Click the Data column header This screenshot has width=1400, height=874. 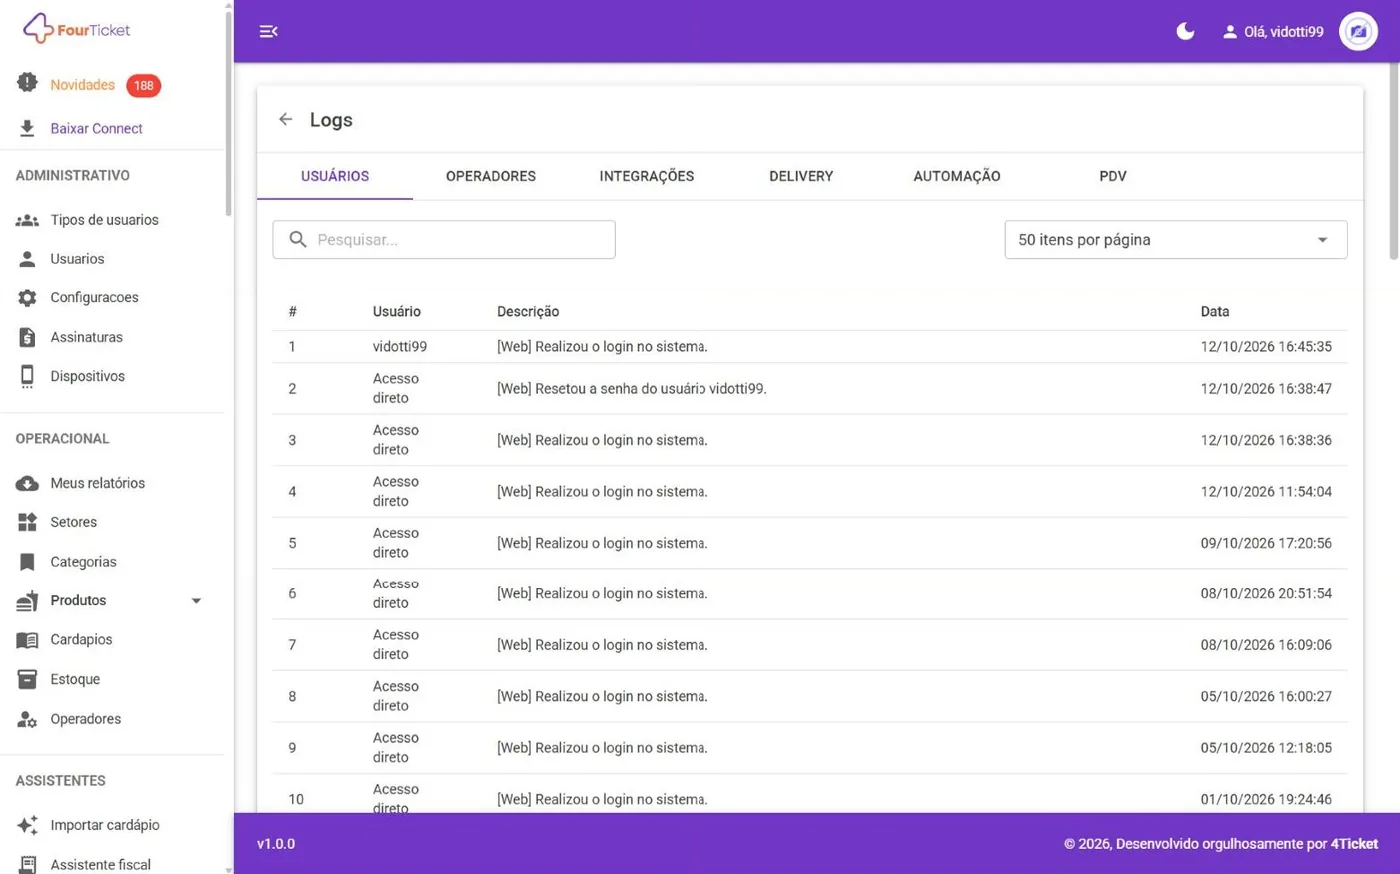tap(1215, 312)
